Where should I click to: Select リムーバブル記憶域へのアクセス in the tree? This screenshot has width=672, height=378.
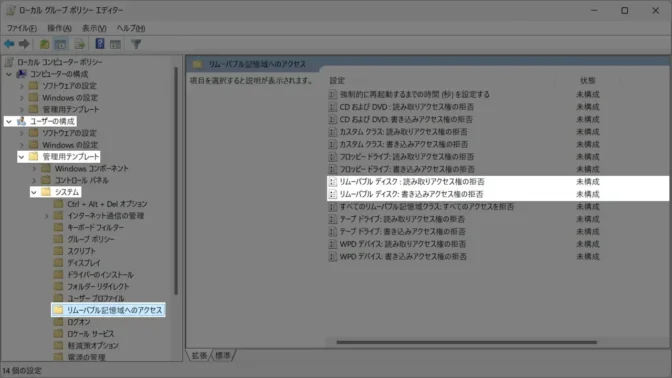[114, 310]
